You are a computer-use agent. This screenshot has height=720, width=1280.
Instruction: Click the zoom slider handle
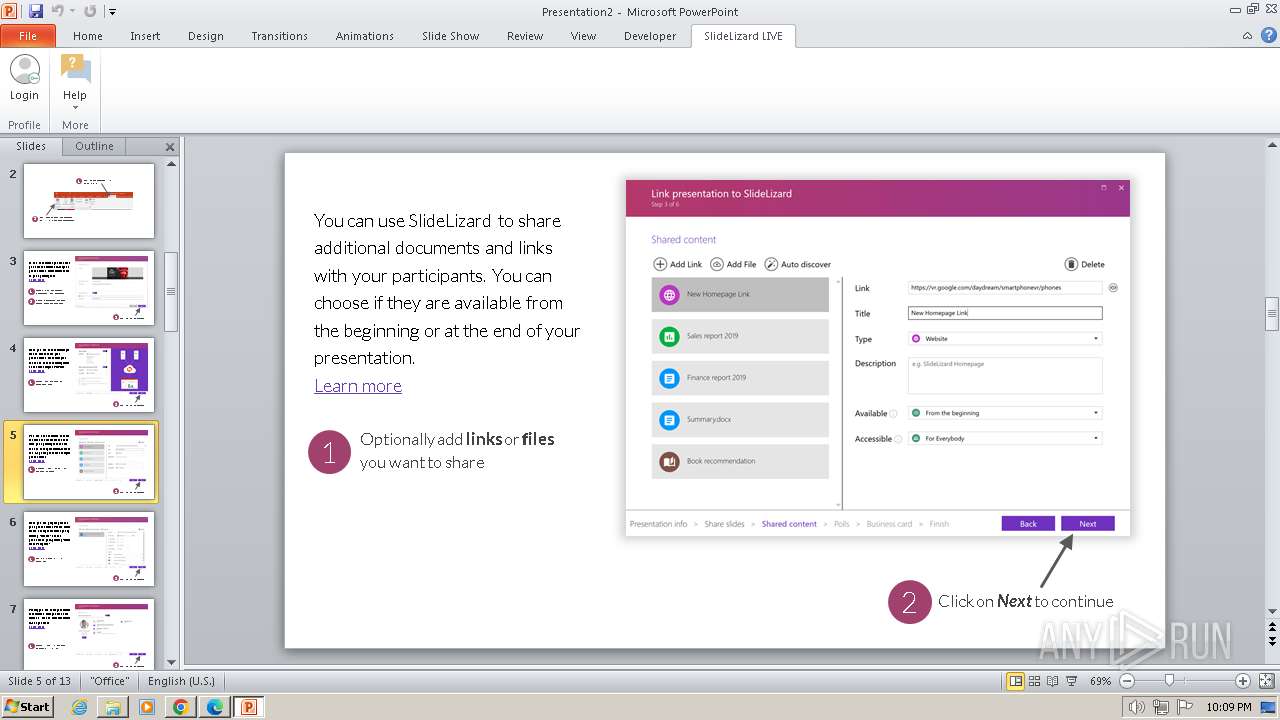[x=1169, y=681]
